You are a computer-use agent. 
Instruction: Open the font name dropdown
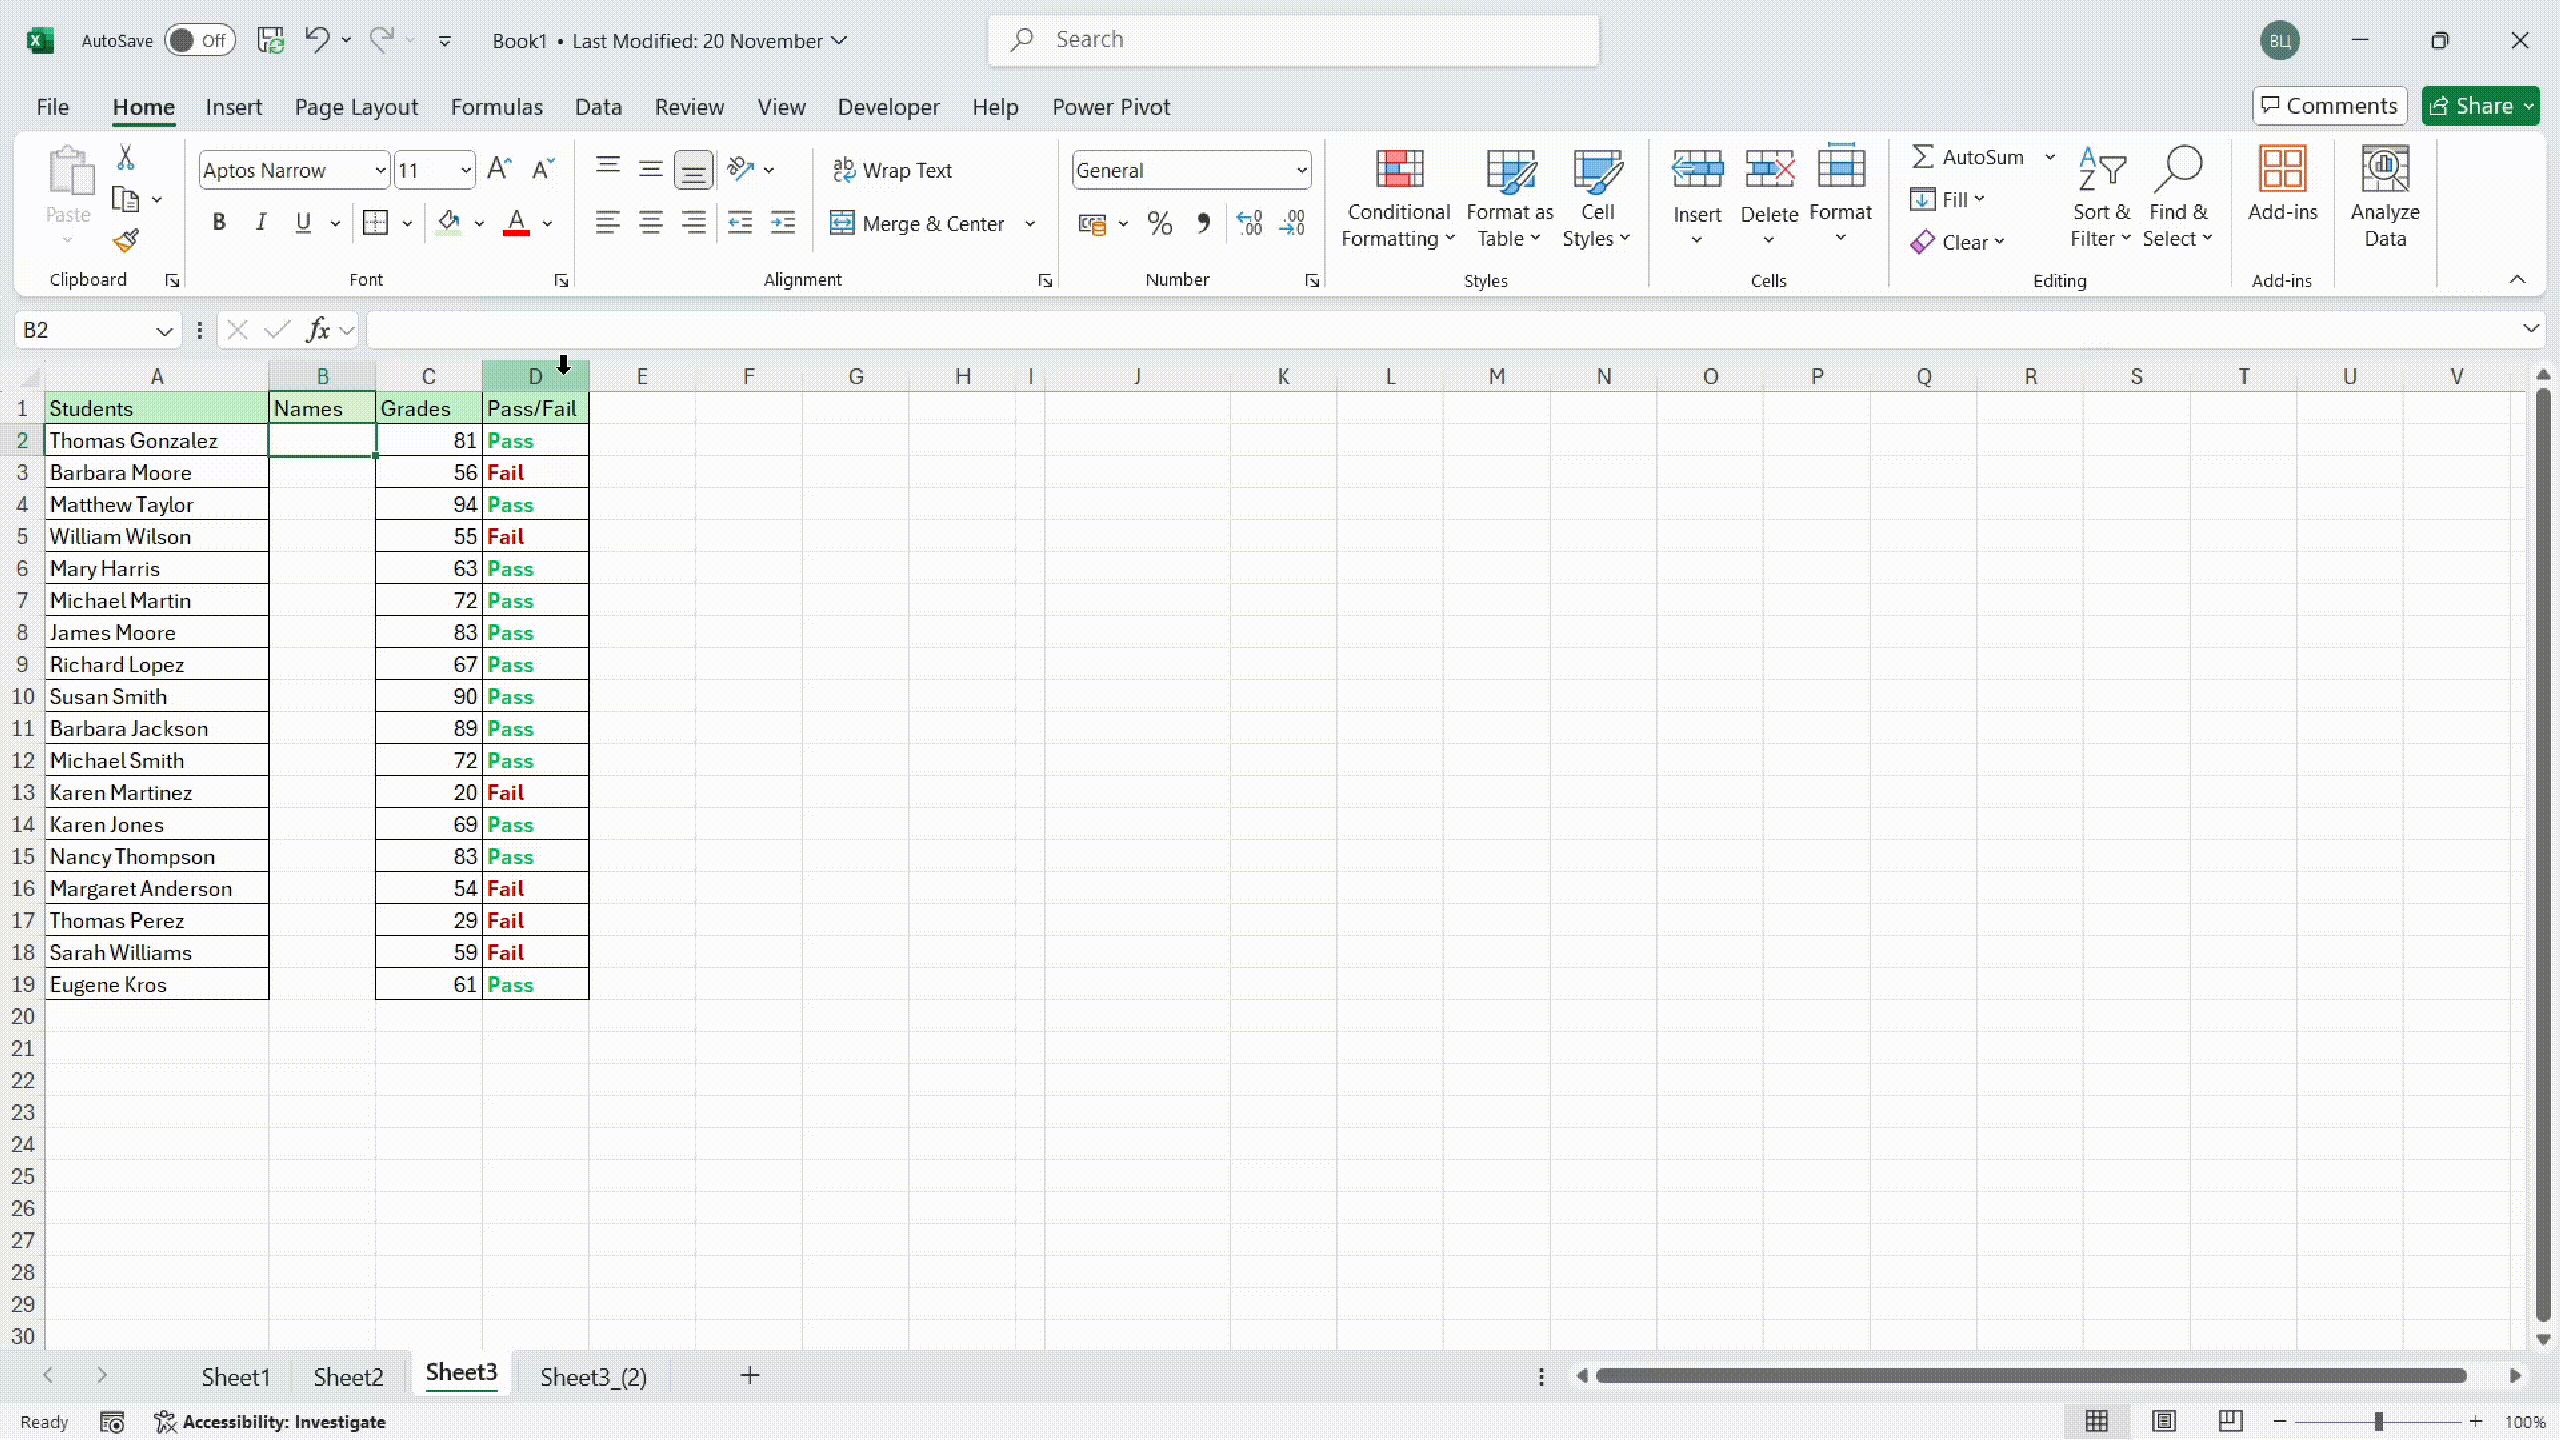click(x=380, y=170)
